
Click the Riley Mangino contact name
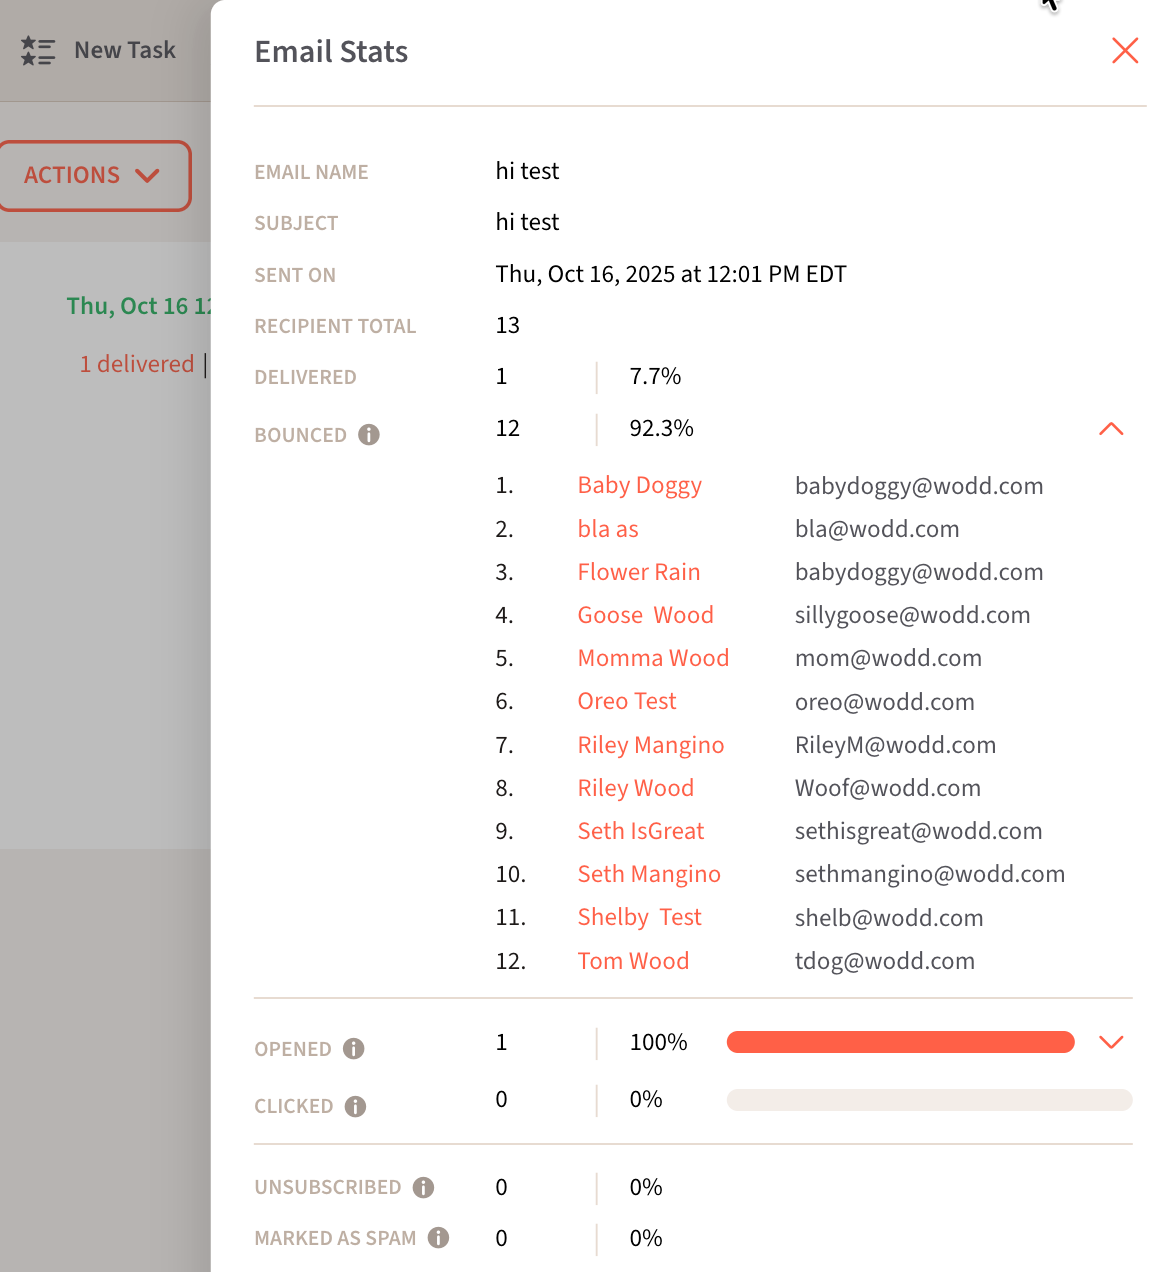[x=650, y=745]
